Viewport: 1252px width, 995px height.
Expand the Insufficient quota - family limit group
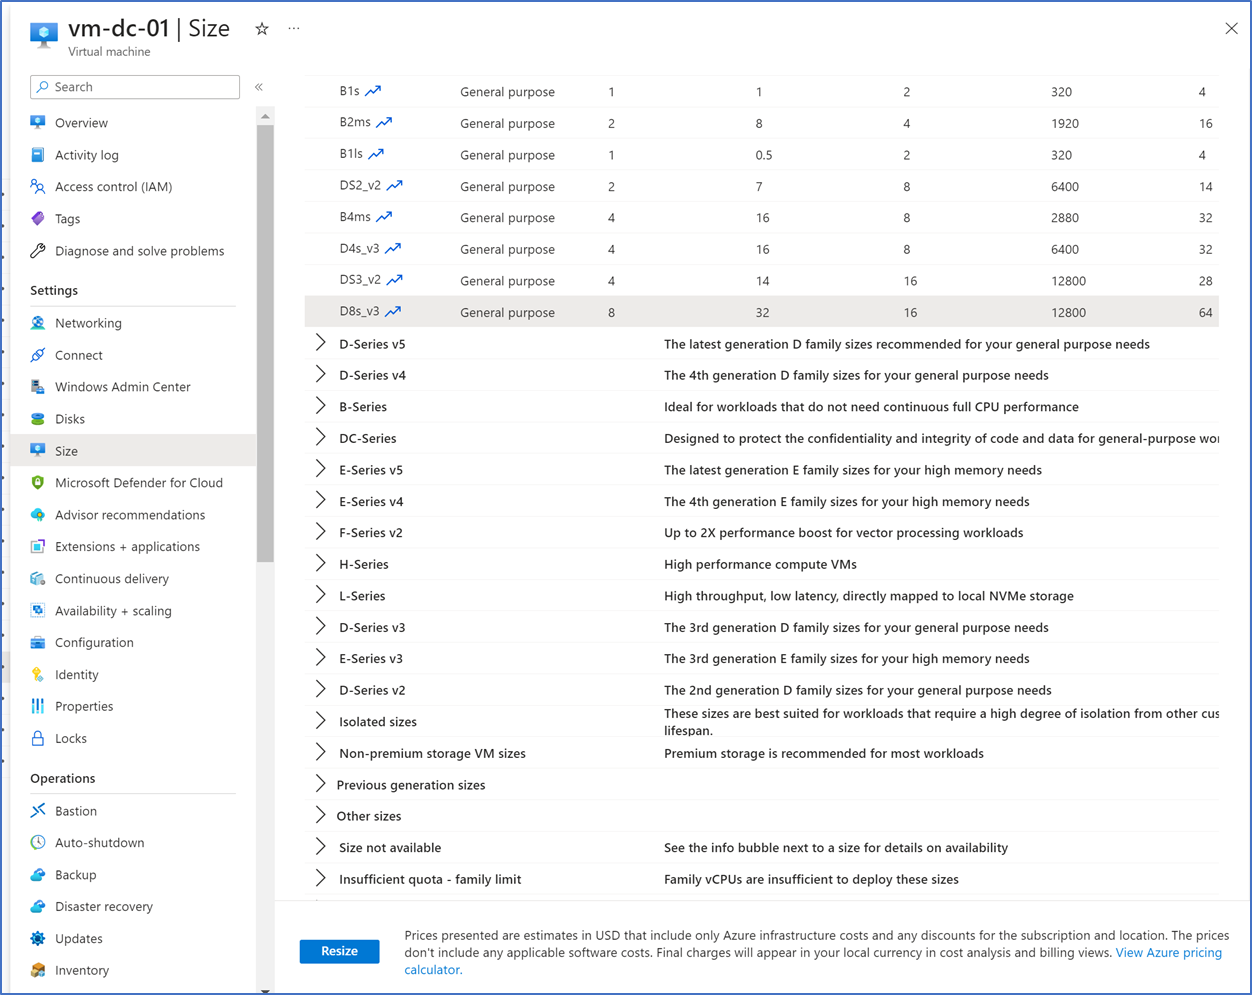coord(320,879)
